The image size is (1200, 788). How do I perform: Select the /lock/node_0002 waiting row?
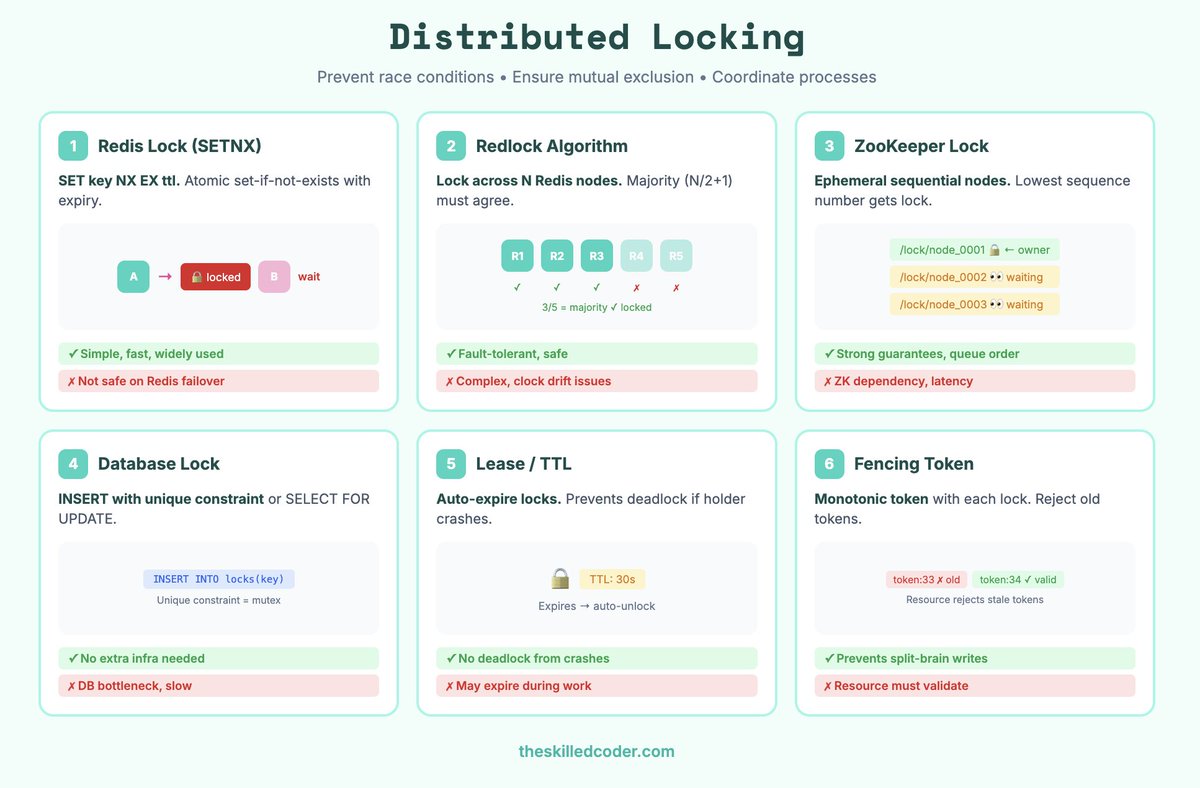point(974,277)
